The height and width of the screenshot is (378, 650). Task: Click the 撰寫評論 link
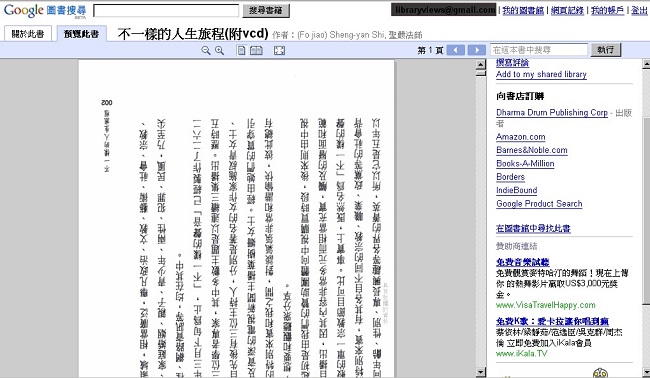coord(512,63)
